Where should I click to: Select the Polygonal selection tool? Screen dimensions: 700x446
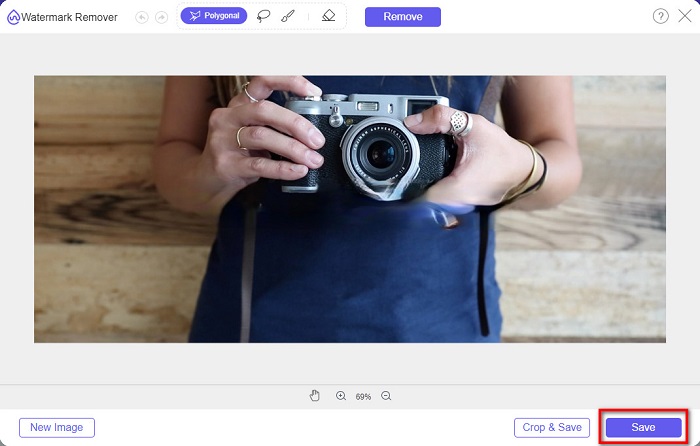point(214,16)
